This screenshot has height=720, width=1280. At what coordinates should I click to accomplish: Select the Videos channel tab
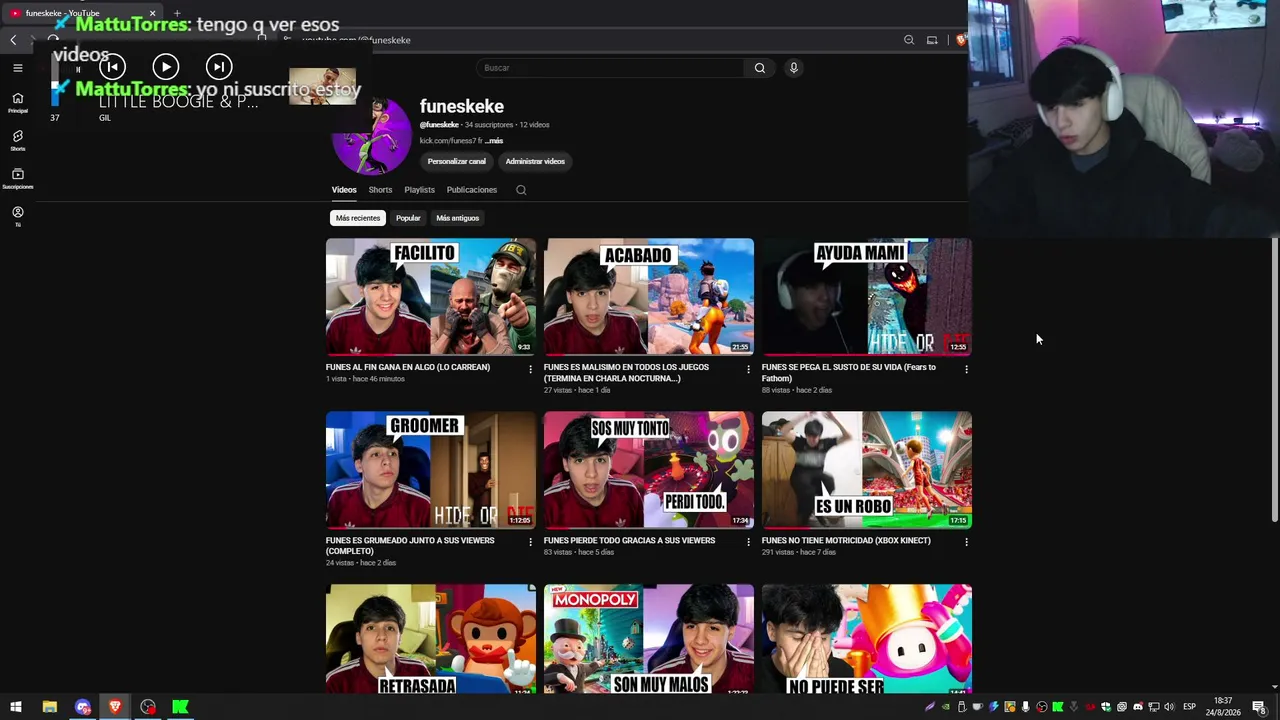coord(344,190)
